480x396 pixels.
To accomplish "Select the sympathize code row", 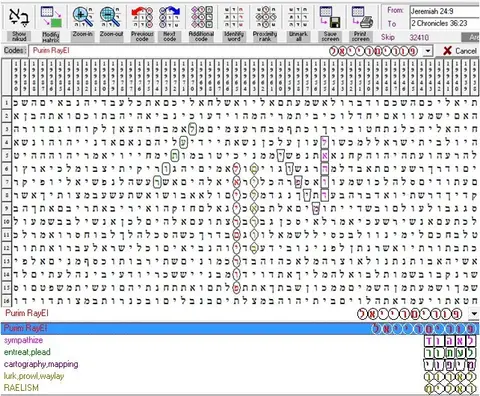I will (x=240, y=340).
